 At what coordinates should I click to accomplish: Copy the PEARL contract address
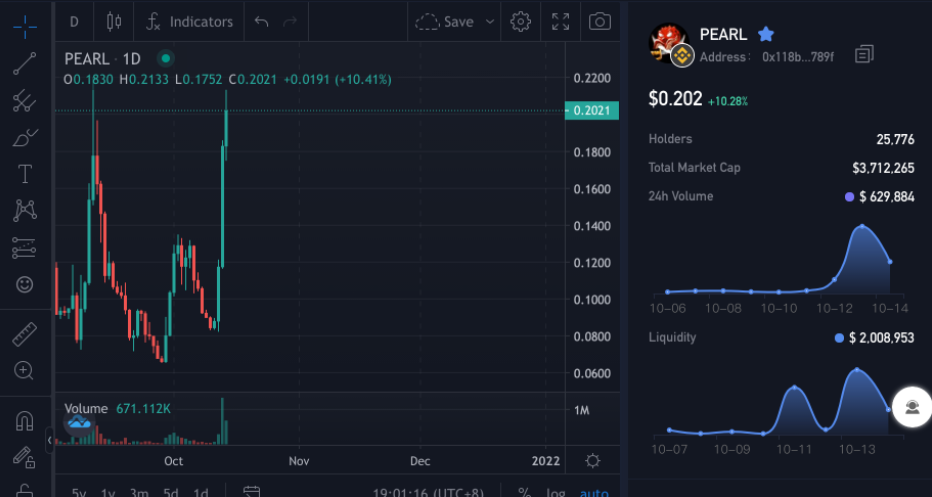point(864,54)
